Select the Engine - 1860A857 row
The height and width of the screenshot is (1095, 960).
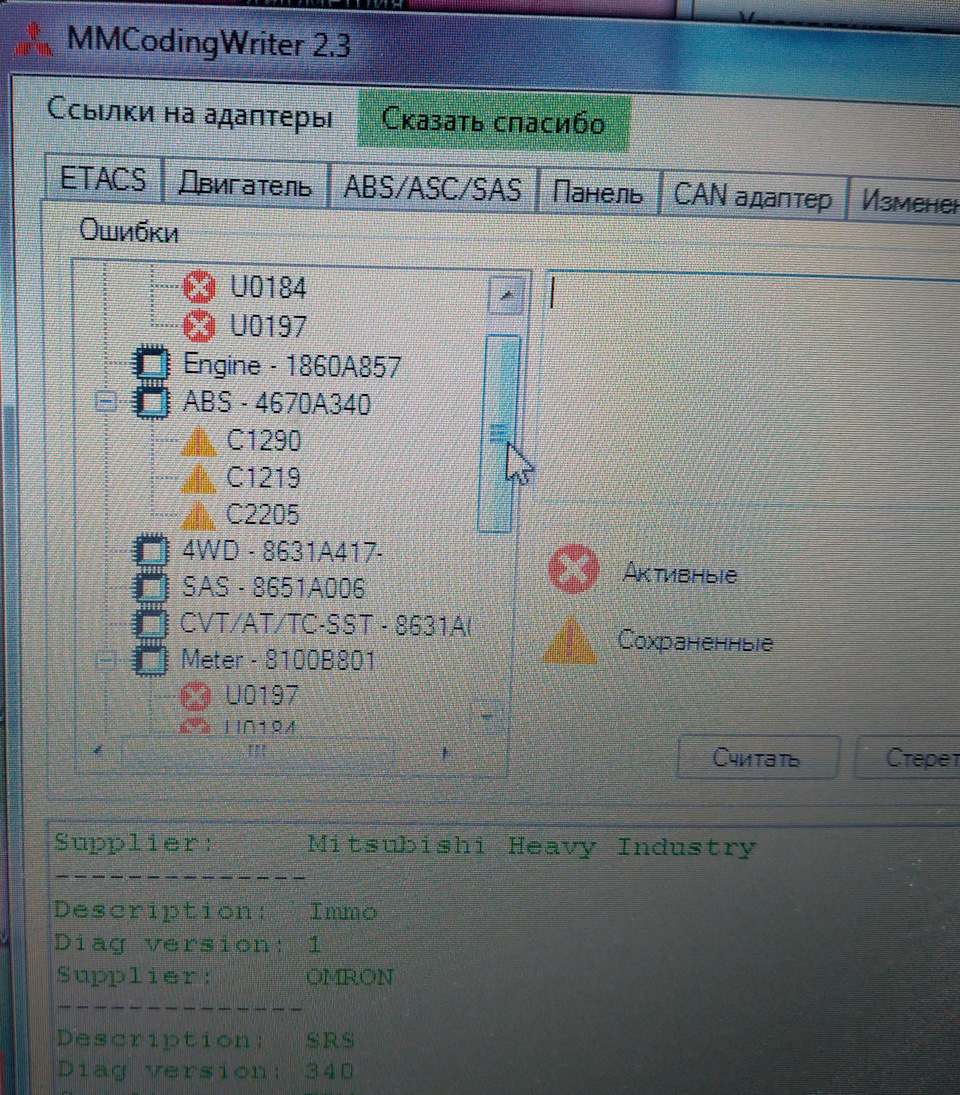[291, 365]
